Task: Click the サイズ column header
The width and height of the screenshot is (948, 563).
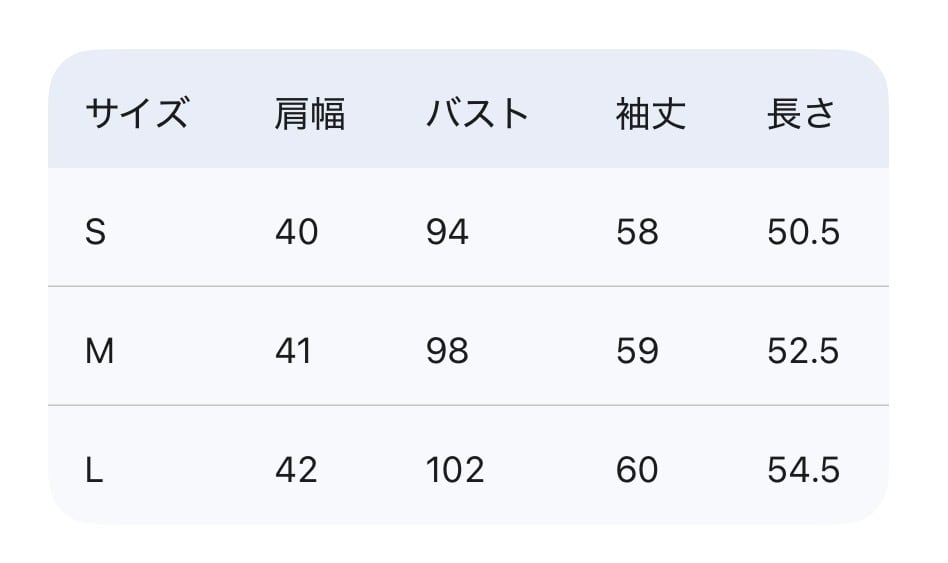Action: click(136, 114)
